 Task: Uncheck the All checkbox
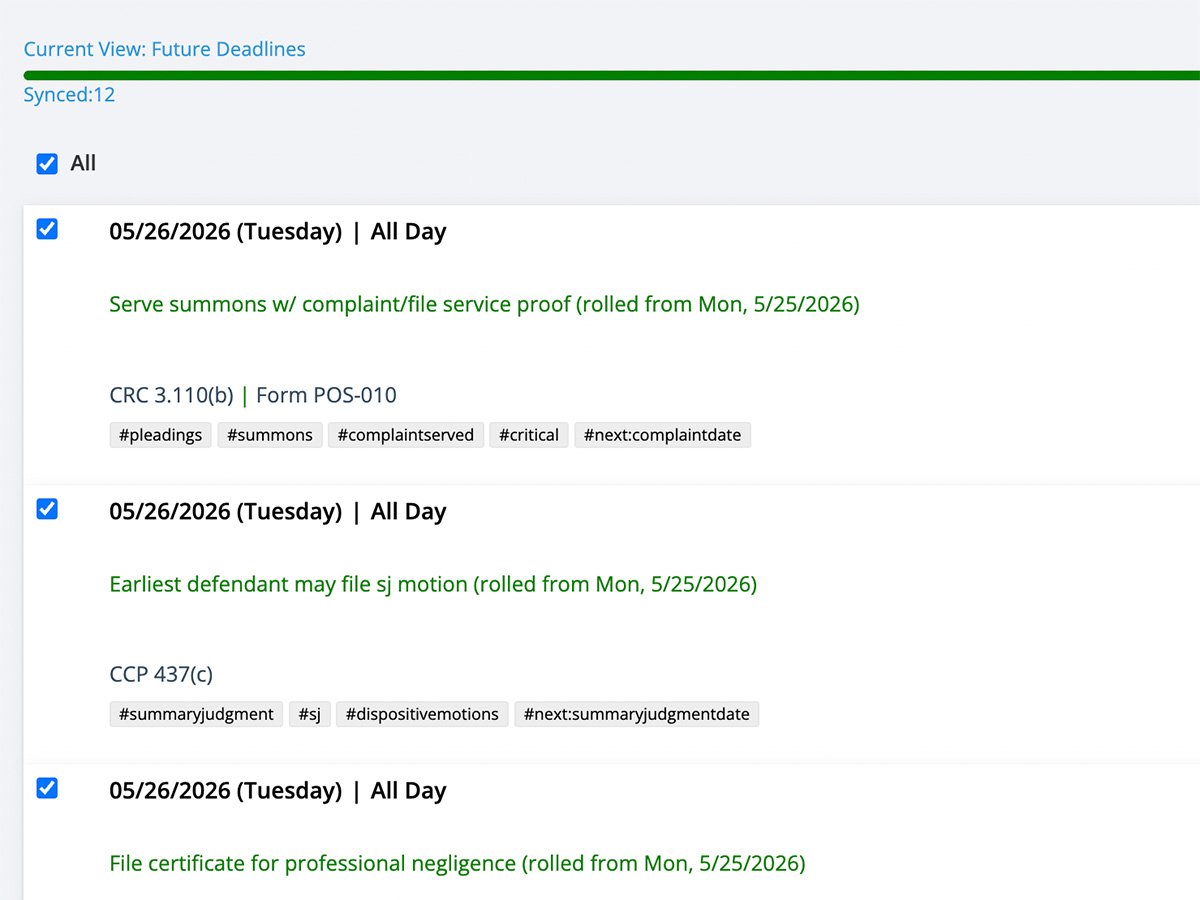(x=47, y=164)
